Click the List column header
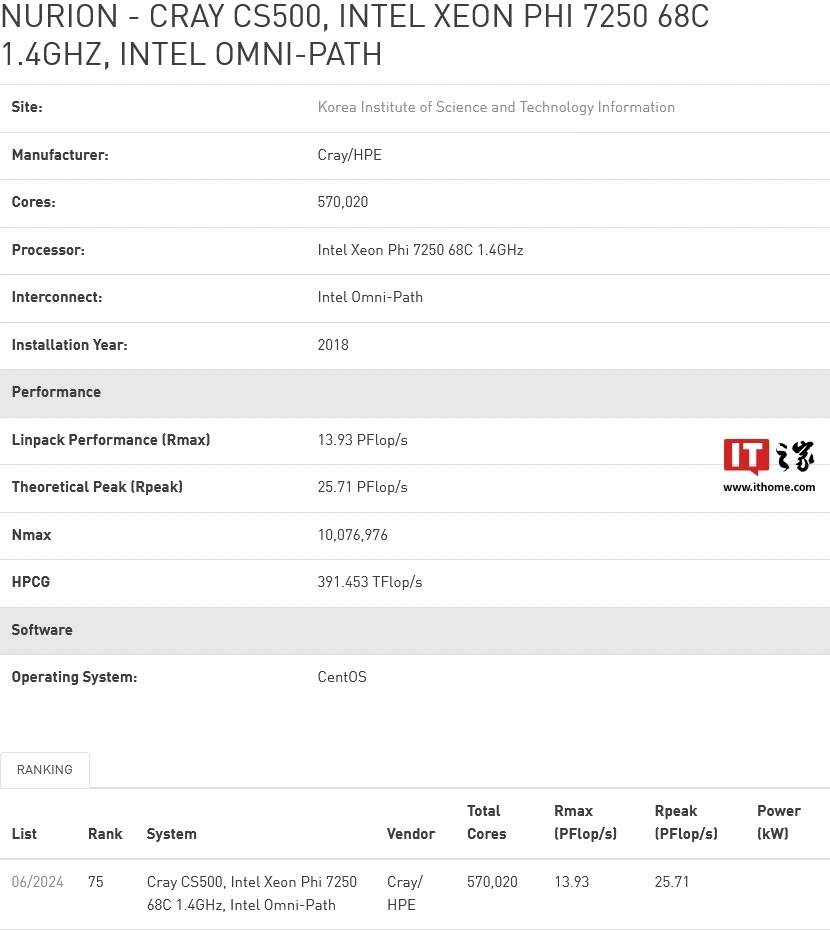830x930 pixels. pyautogui.click(x=24, y=834)
